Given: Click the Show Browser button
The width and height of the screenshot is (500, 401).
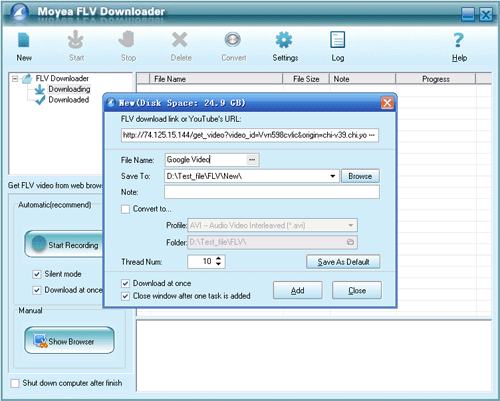Looking at the screenshot, I should pos(69,340).
